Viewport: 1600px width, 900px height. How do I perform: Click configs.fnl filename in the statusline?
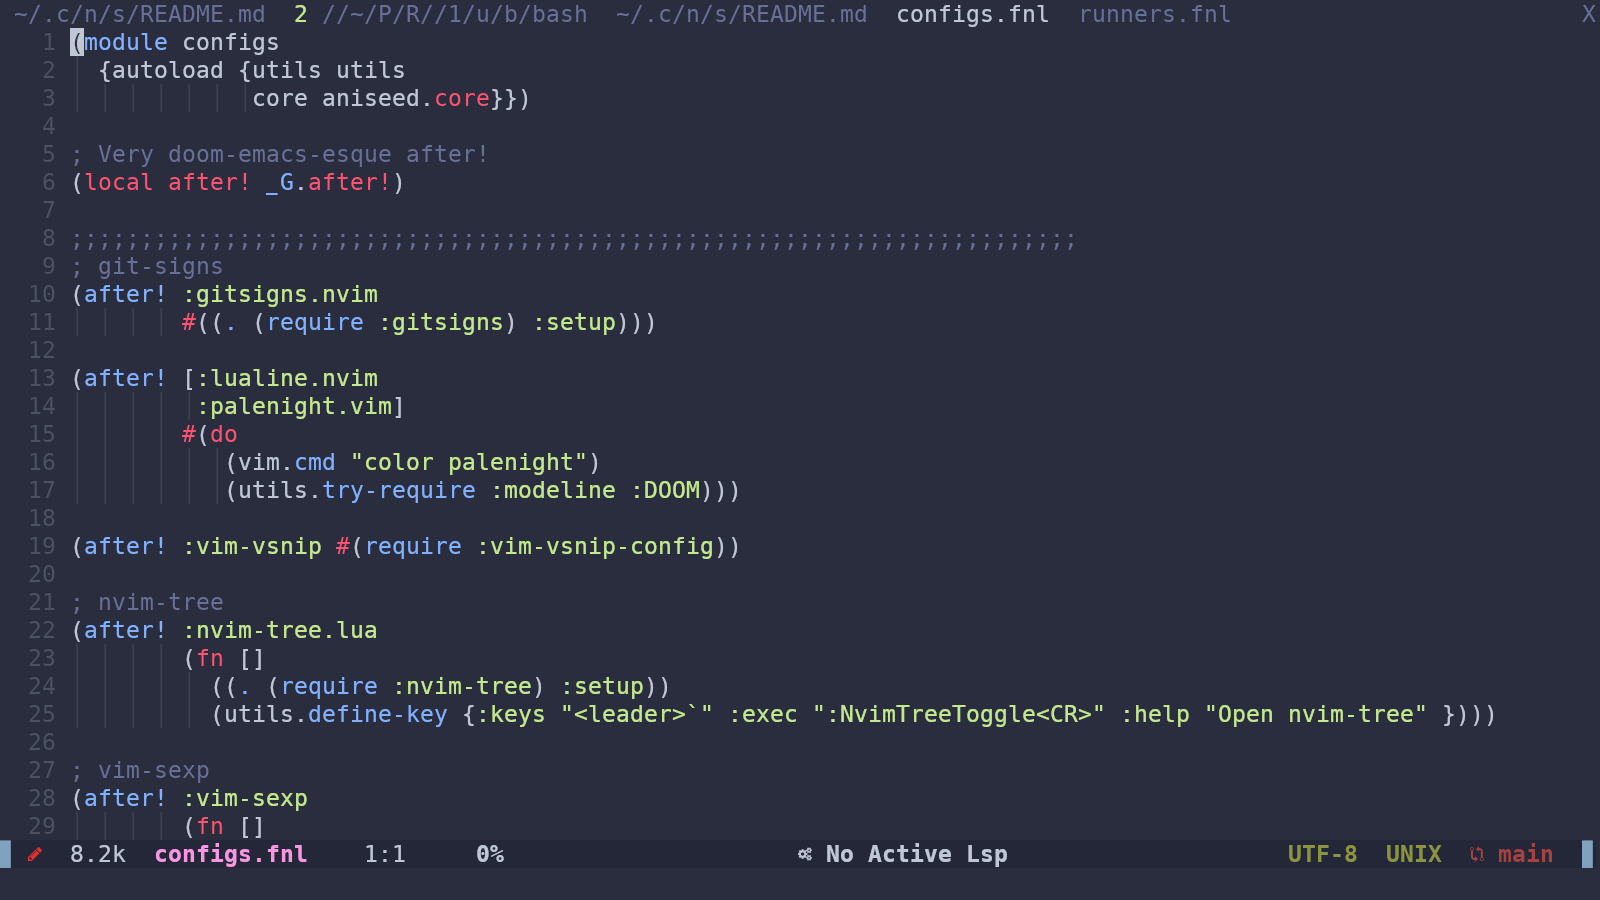[x=231, y=854]
